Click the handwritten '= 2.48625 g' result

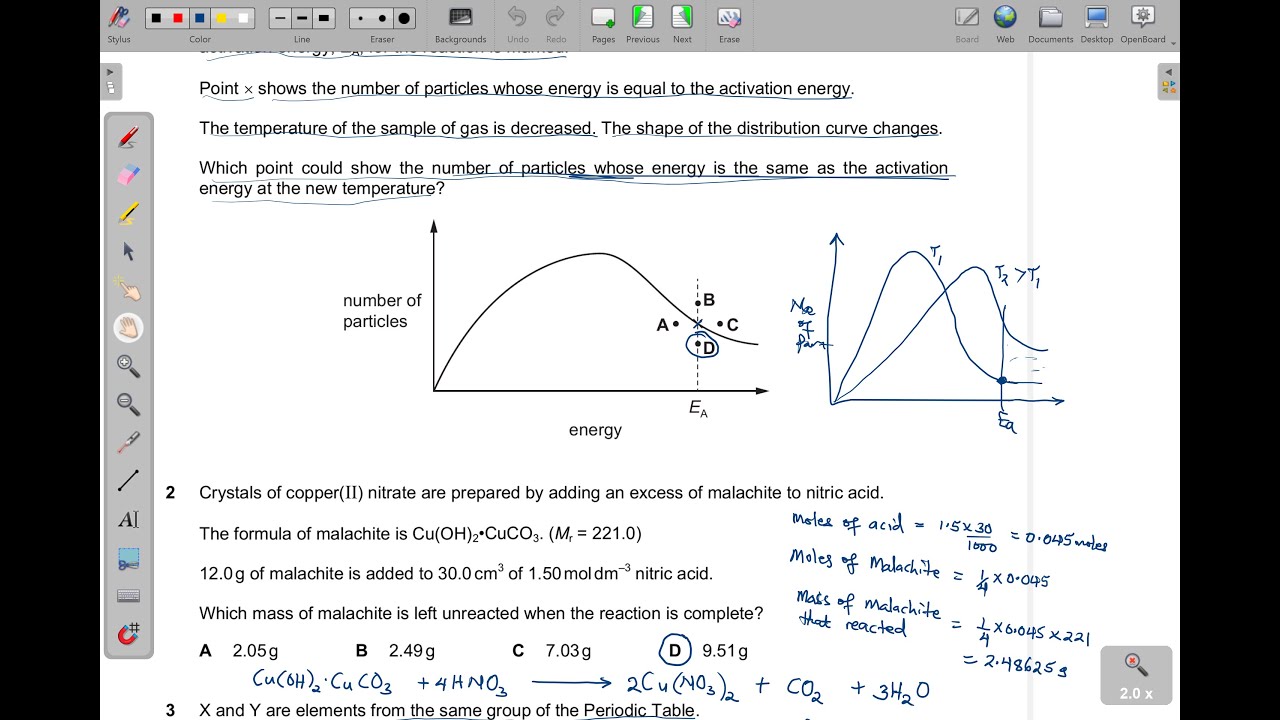[1014, 664]
